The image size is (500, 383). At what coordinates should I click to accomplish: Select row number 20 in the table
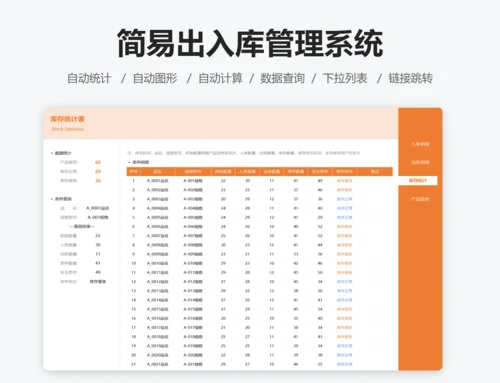point(133,355)
